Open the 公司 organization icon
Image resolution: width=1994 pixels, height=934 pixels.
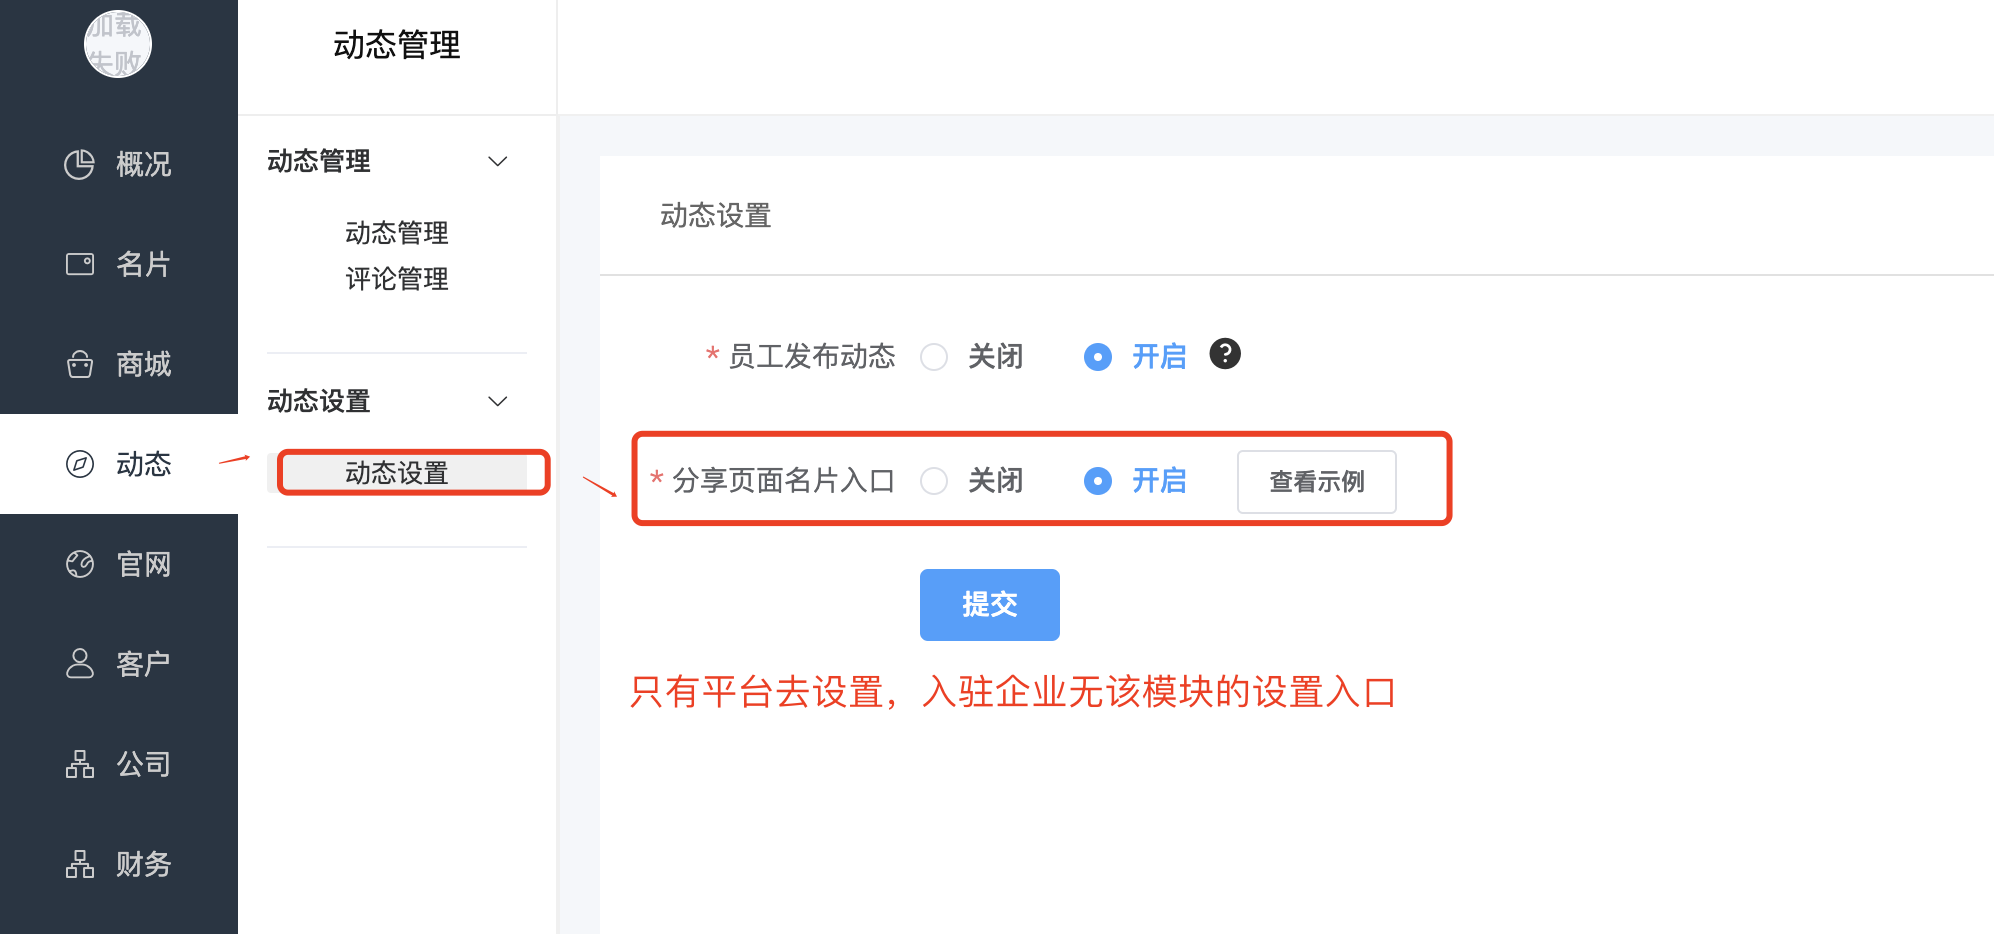point(79,764)
